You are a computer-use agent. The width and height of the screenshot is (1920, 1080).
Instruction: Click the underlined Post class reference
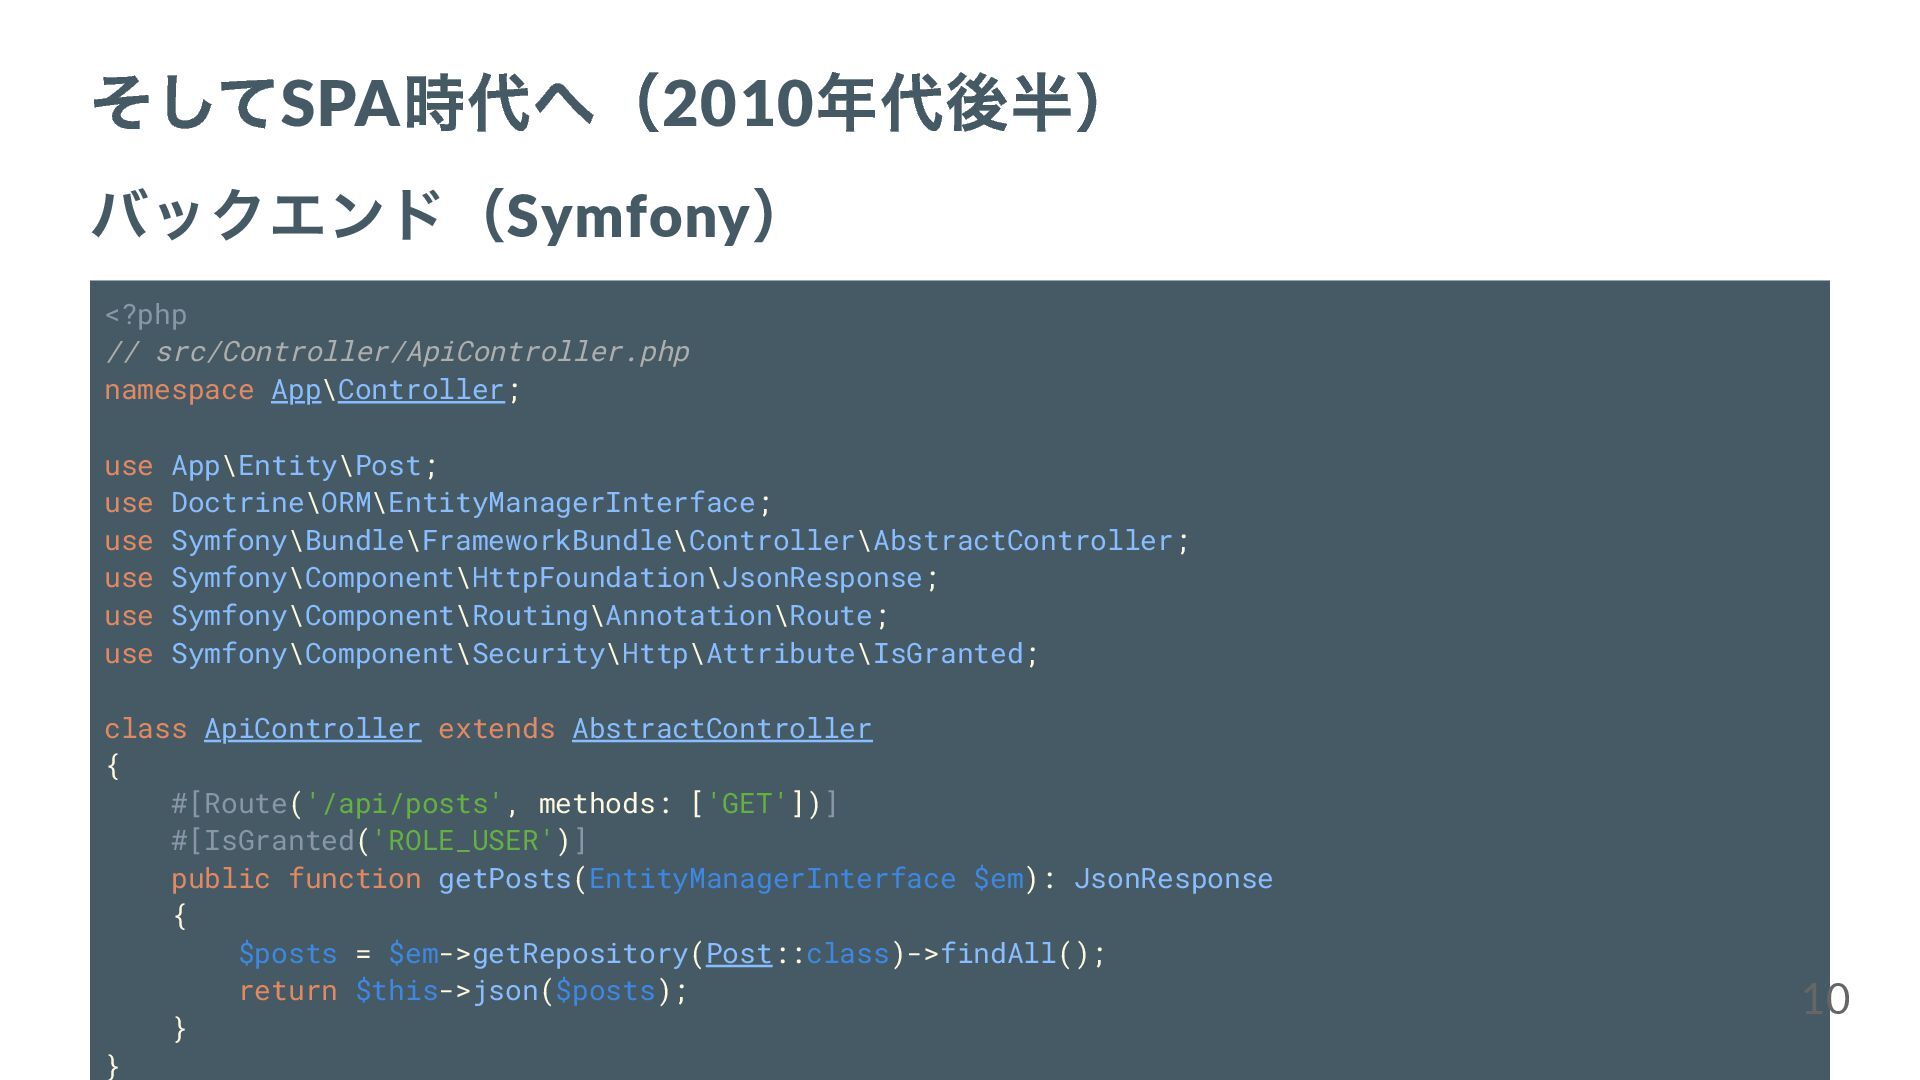click(x=739, y=954)
